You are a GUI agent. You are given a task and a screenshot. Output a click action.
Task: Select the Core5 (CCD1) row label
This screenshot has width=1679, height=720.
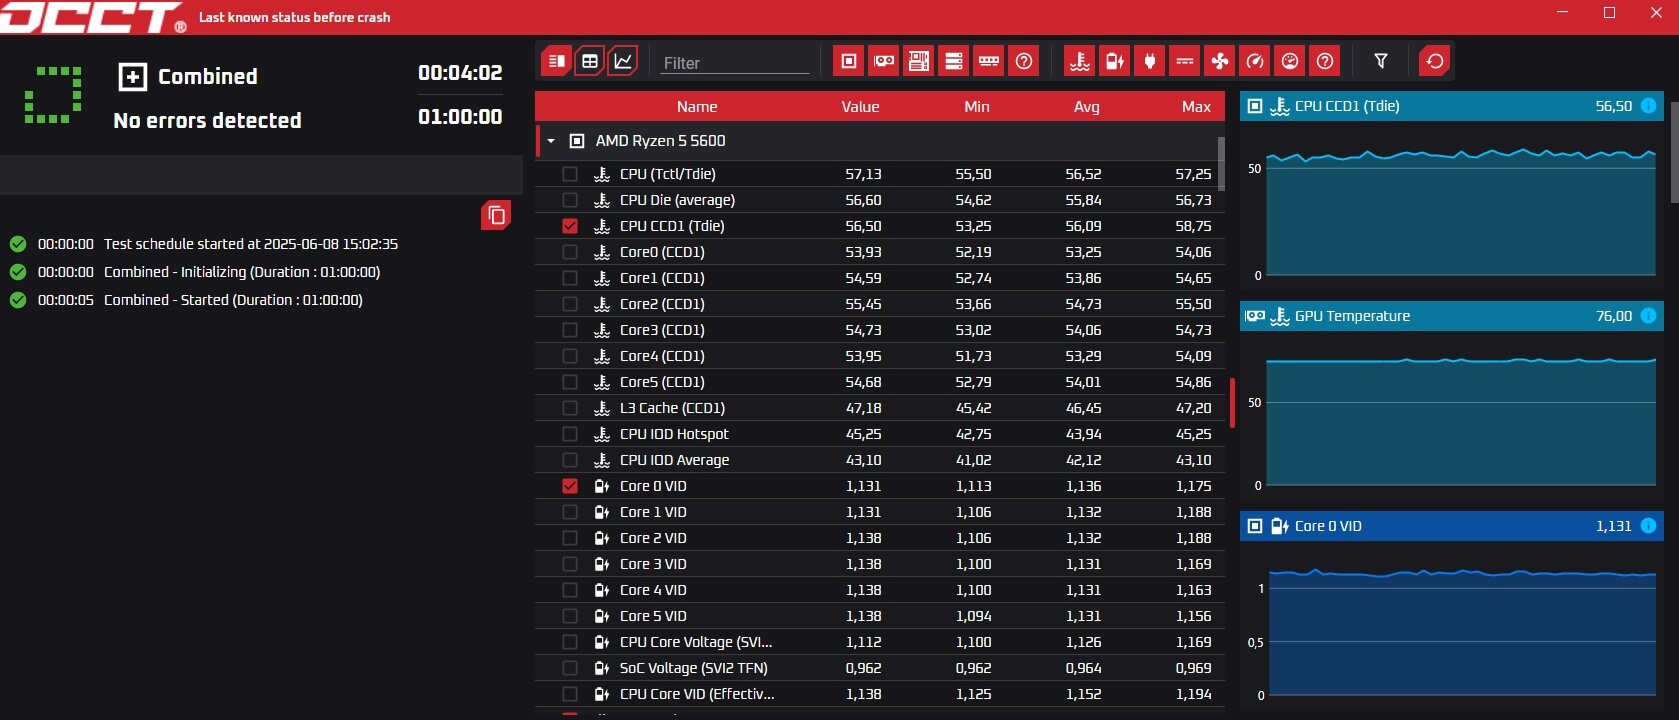(662, 382)
